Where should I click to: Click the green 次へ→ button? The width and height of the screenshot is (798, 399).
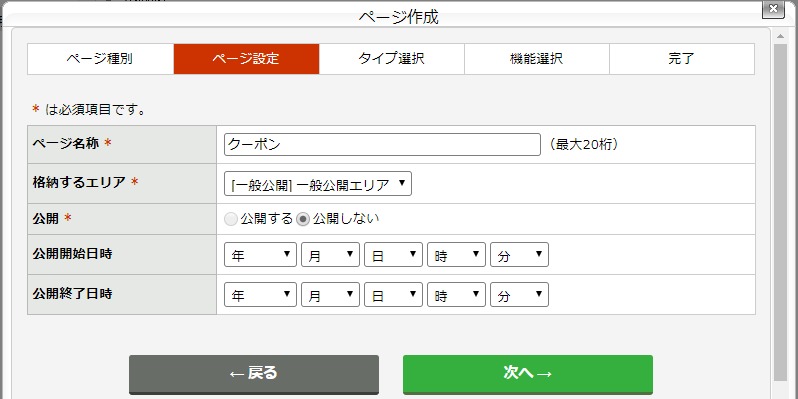528,374
